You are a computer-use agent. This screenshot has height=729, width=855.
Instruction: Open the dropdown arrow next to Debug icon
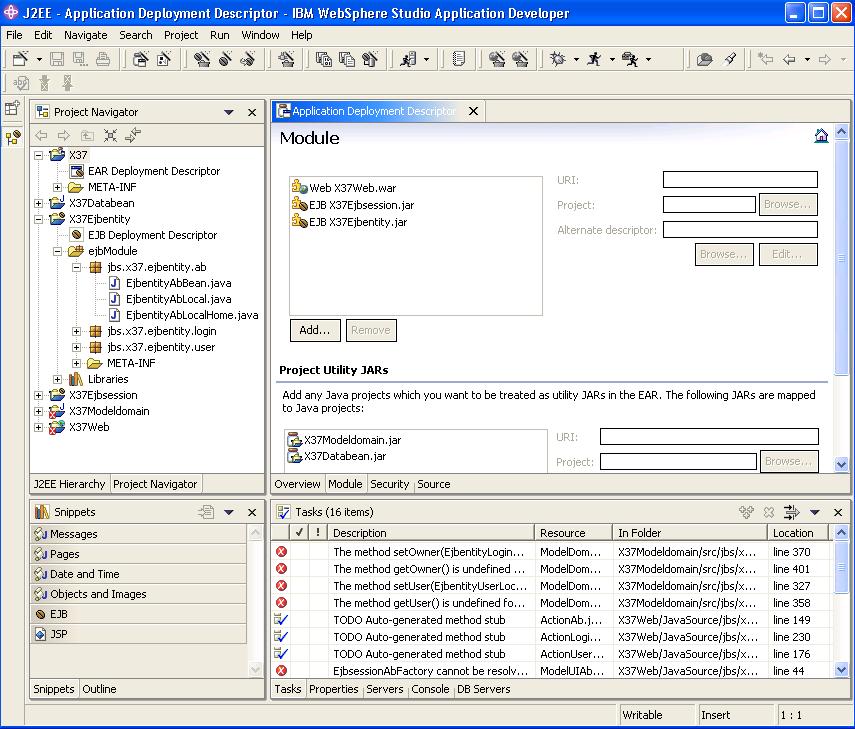pyautogui.click(x=576, y=59)
